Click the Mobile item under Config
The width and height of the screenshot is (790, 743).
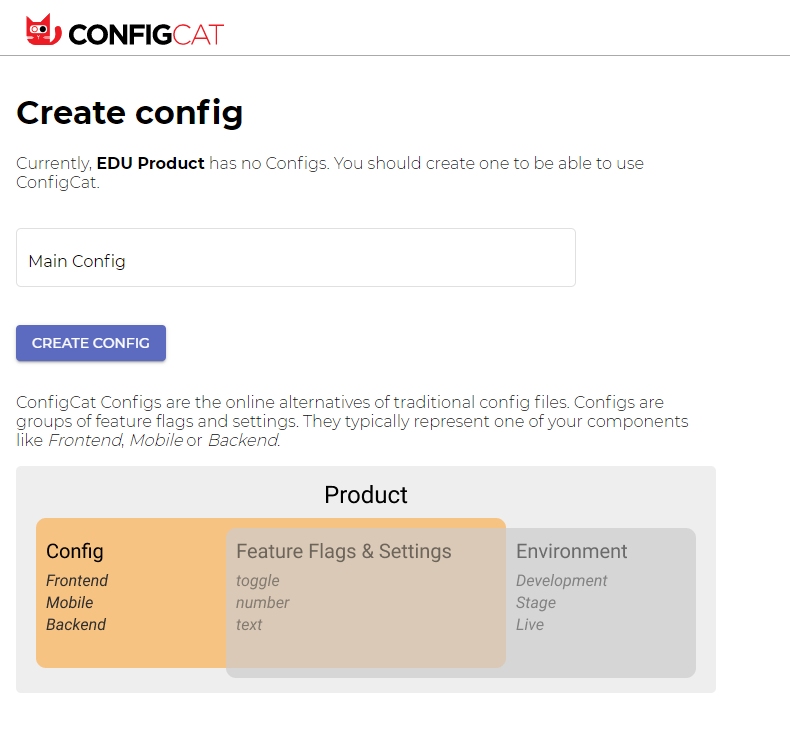(70, 602)
